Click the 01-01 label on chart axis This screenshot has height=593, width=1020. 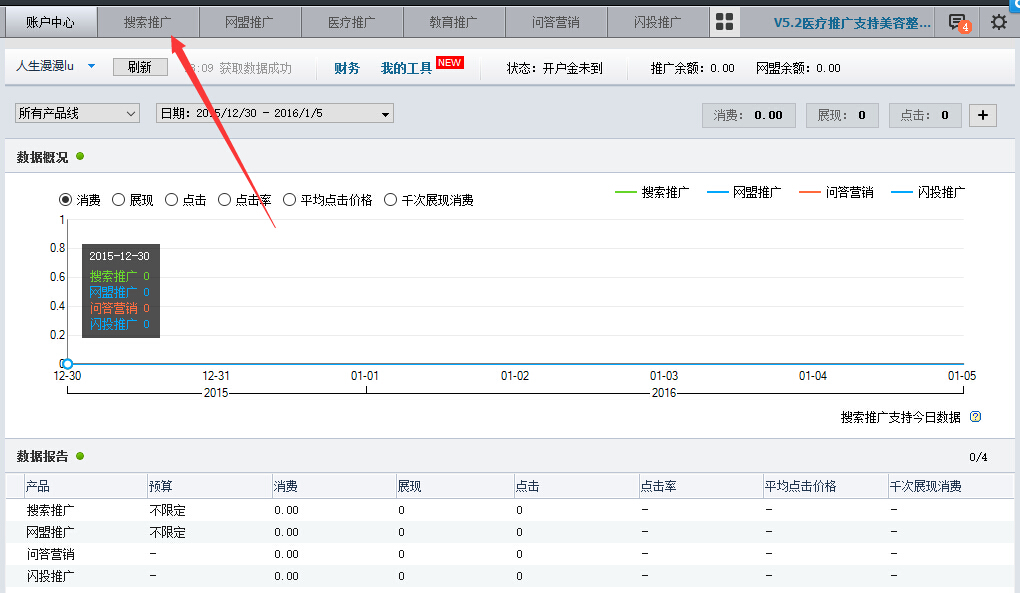[x=365, y=376]
